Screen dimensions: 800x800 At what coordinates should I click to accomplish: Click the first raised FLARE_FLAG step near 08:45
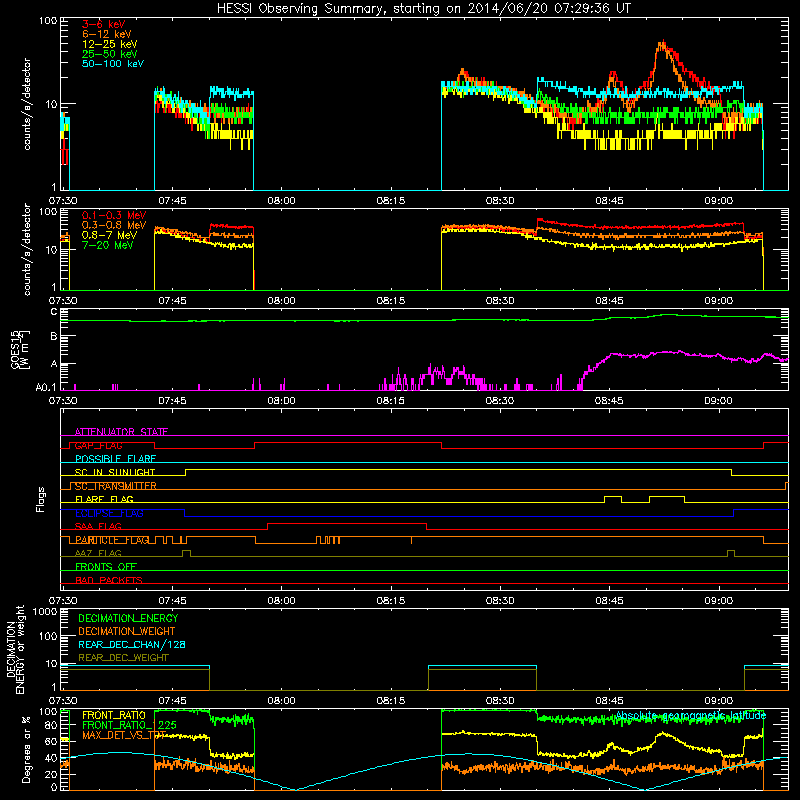(x=613, y=496)
